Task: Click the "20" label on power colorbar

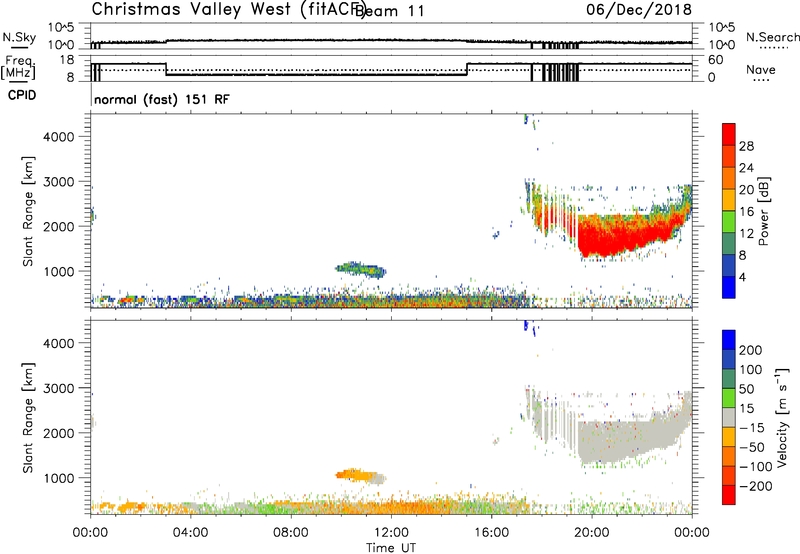Action: click(x=746, y=190)
